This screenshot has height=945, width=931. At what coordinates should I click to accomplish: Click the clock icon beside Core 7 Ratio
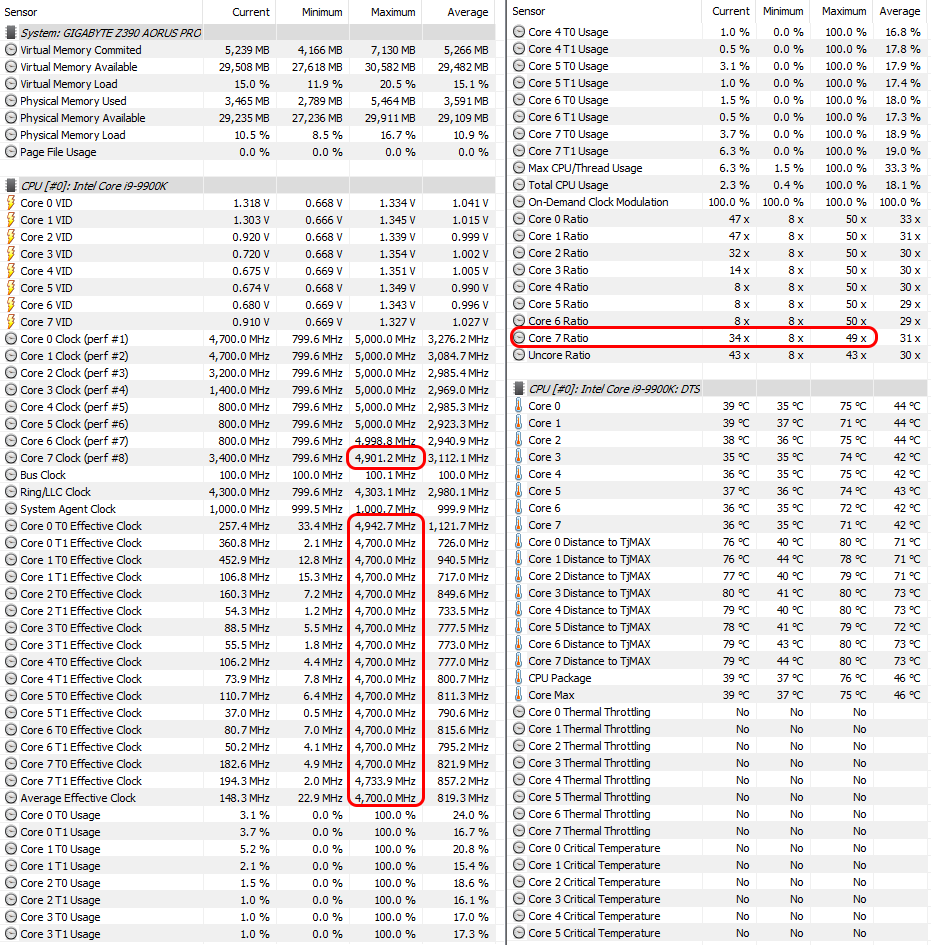pos(518,338)
